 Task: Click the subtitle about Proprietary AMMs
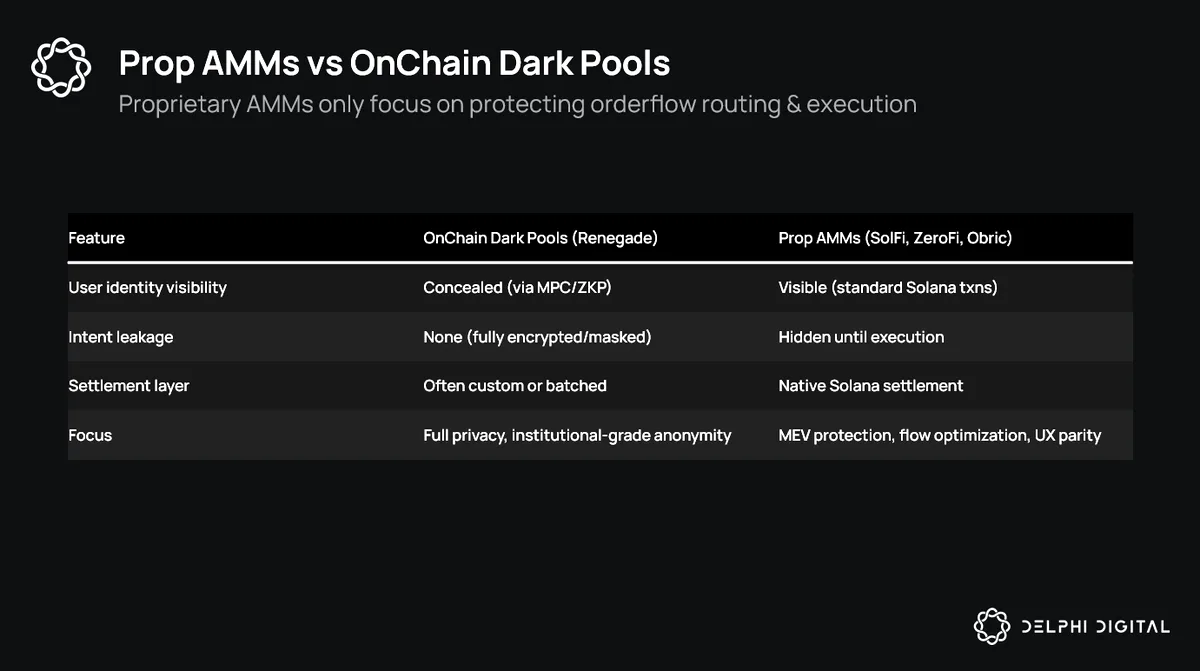517,104
